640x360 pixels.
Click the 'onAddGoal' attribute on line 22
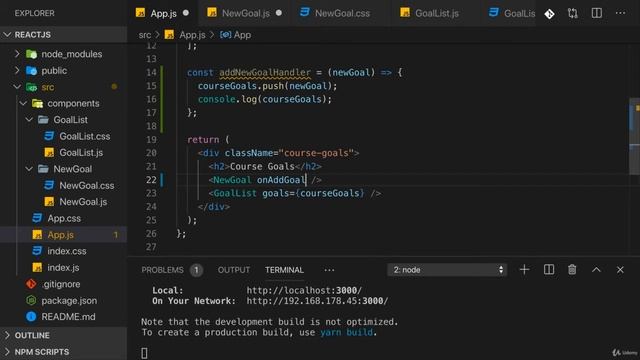(281, 180)
